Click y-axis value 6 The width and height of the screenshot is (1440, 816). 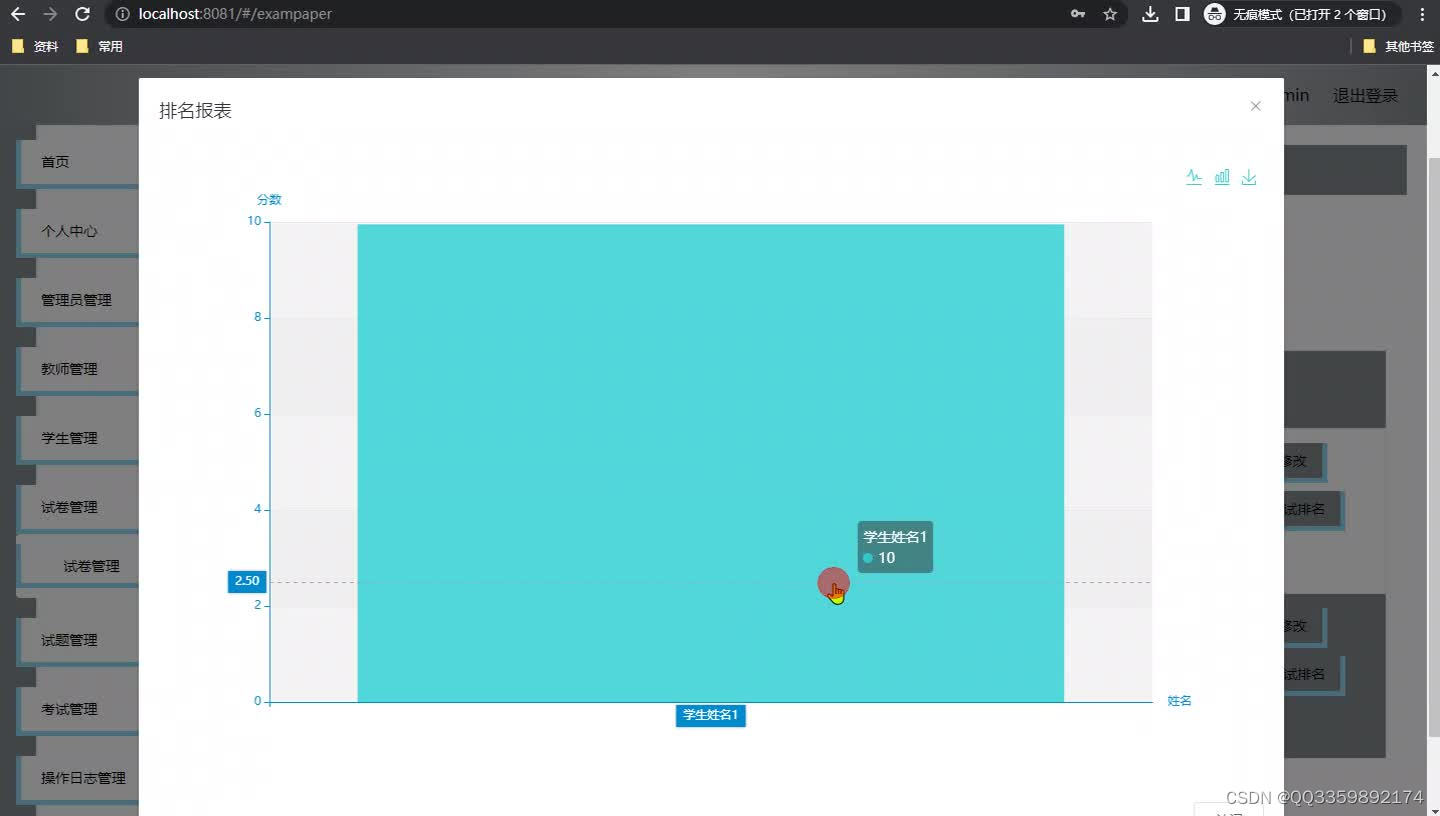pos(257,413)
